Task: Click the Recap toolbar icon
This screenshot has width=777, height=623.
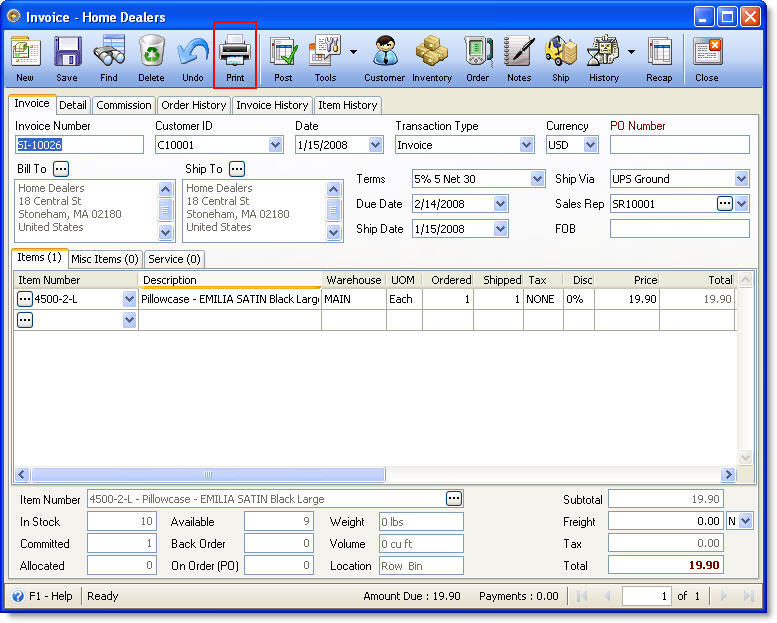Action: click(x=659, y=57)
